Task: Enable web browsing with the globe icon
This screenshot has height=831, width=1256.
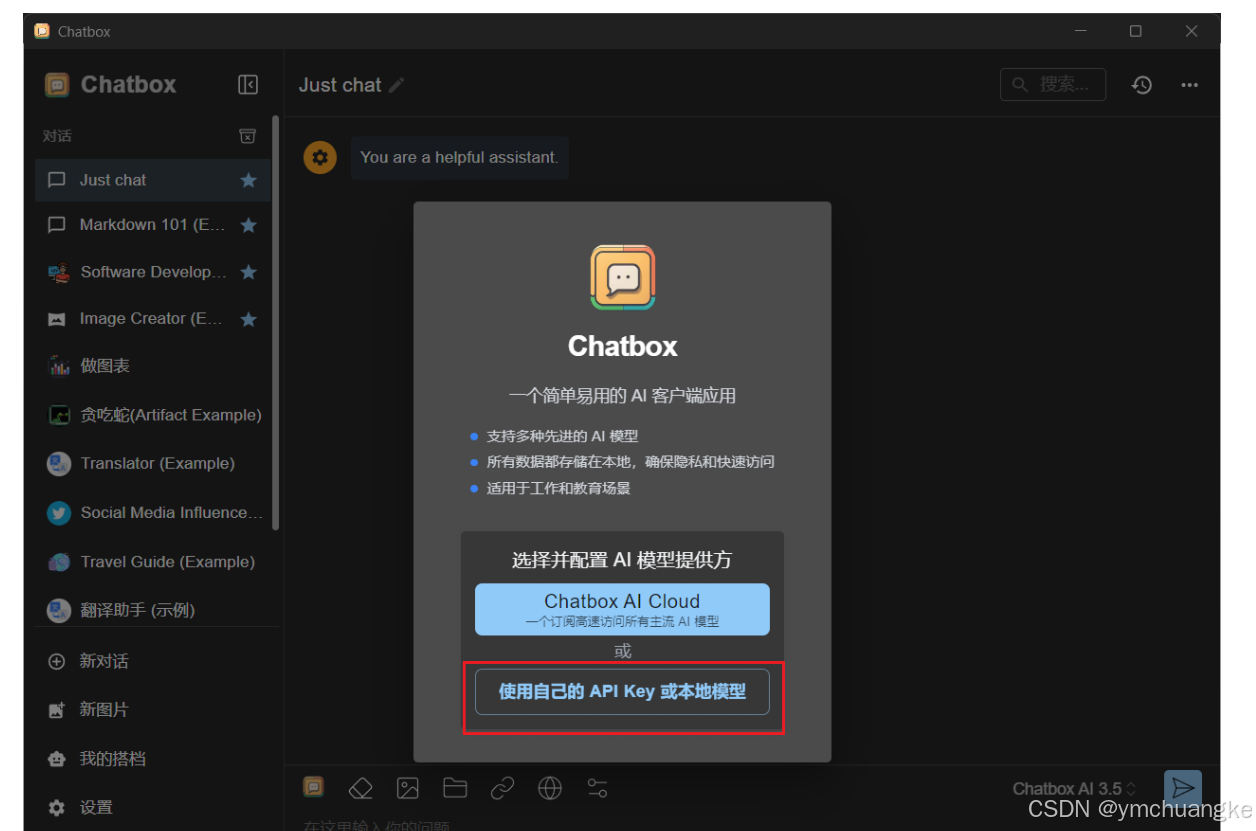Action: point(549,788)
